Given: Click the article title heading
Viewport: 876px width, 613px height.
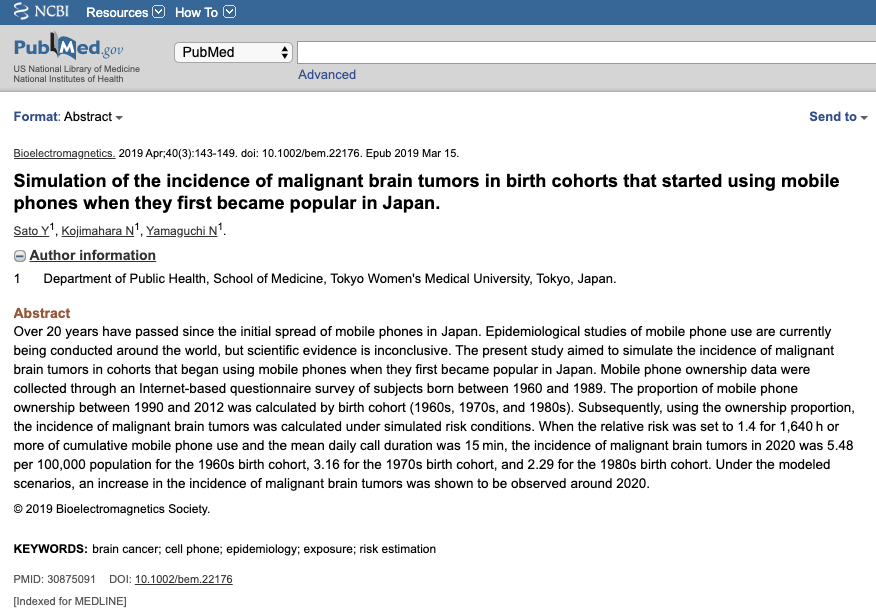Looking at the screenshot, I should point(426,192).
